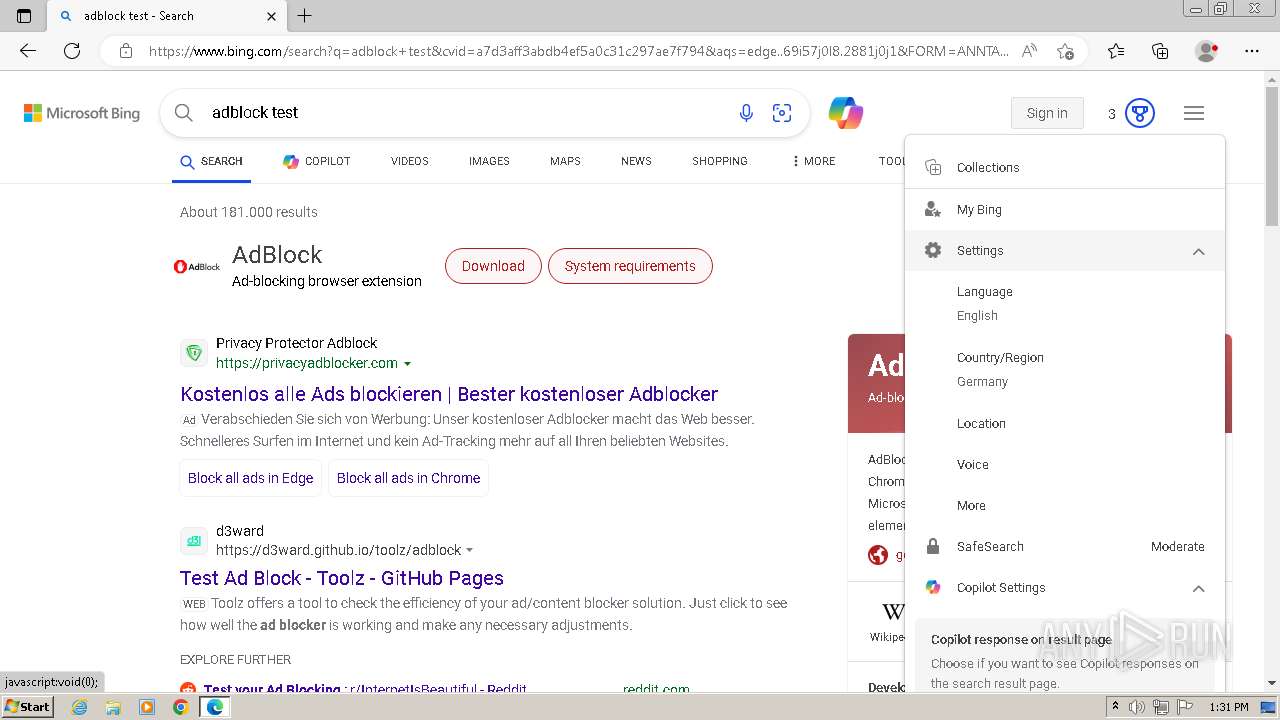Click the Privacy Protector shield favicon
This screenshot has height=720, width=1280.
pos(194,353)
